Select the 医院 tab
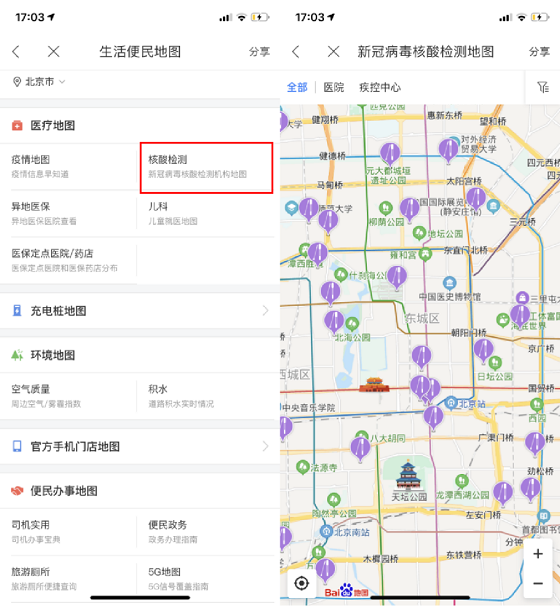 pyautogui.click(x=334, y=87)
